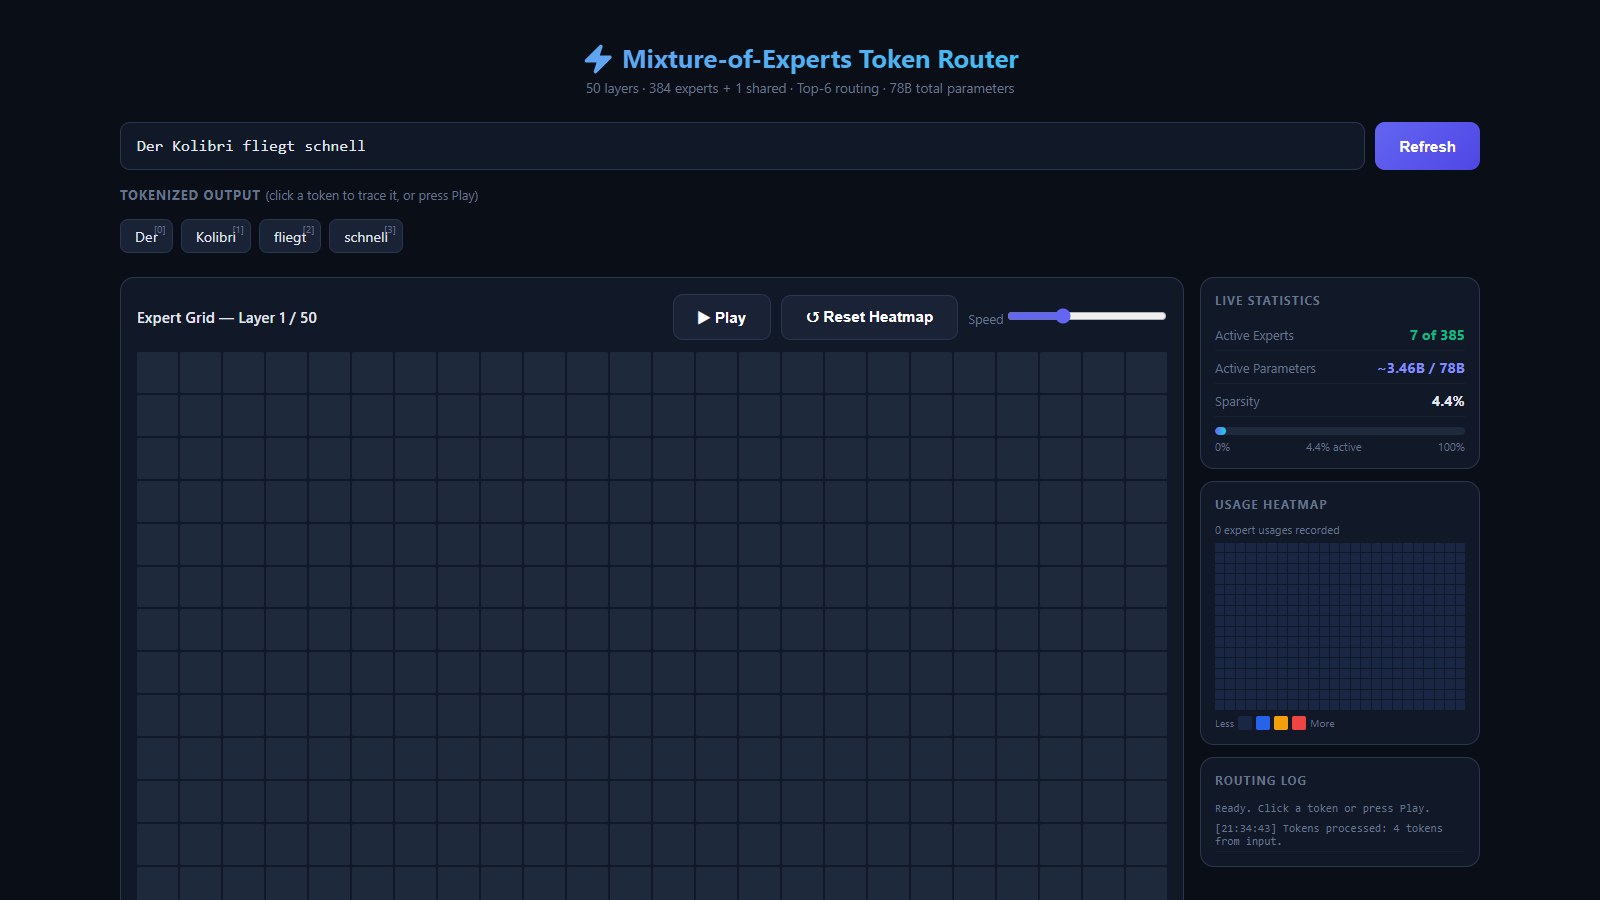The image size is (1600, 900).
Task: Click the top-left expert grid cell
Action: pyautogui.click(x=157, y=372)
